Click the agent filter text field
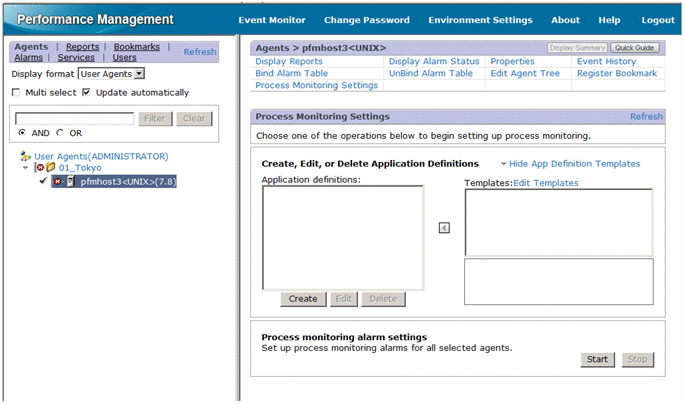This screenshot has width=685, height=404. tap(74, 118)
